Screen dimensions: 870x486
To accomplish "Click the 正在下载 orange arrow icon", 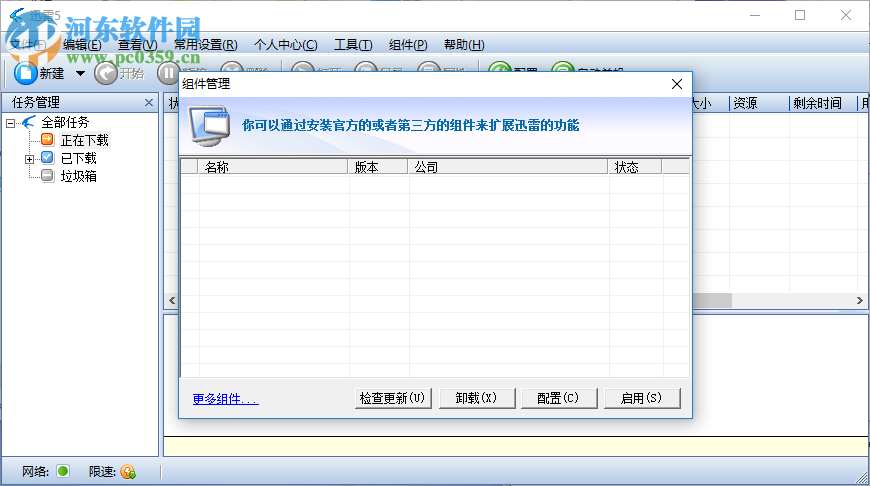I will [48, 140].
